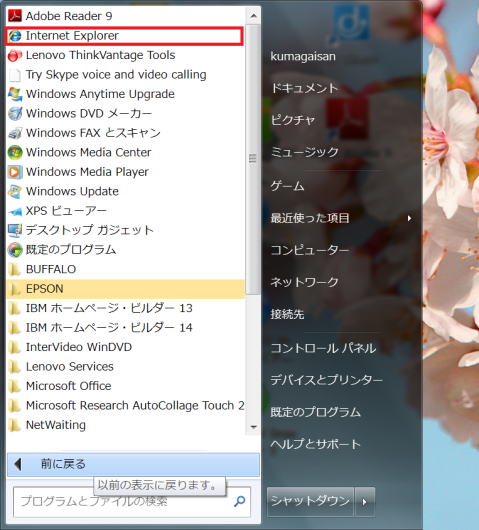479x530 pixels.
Task: Open shutdown options arrow menu
Action: [x=365, y=502]
